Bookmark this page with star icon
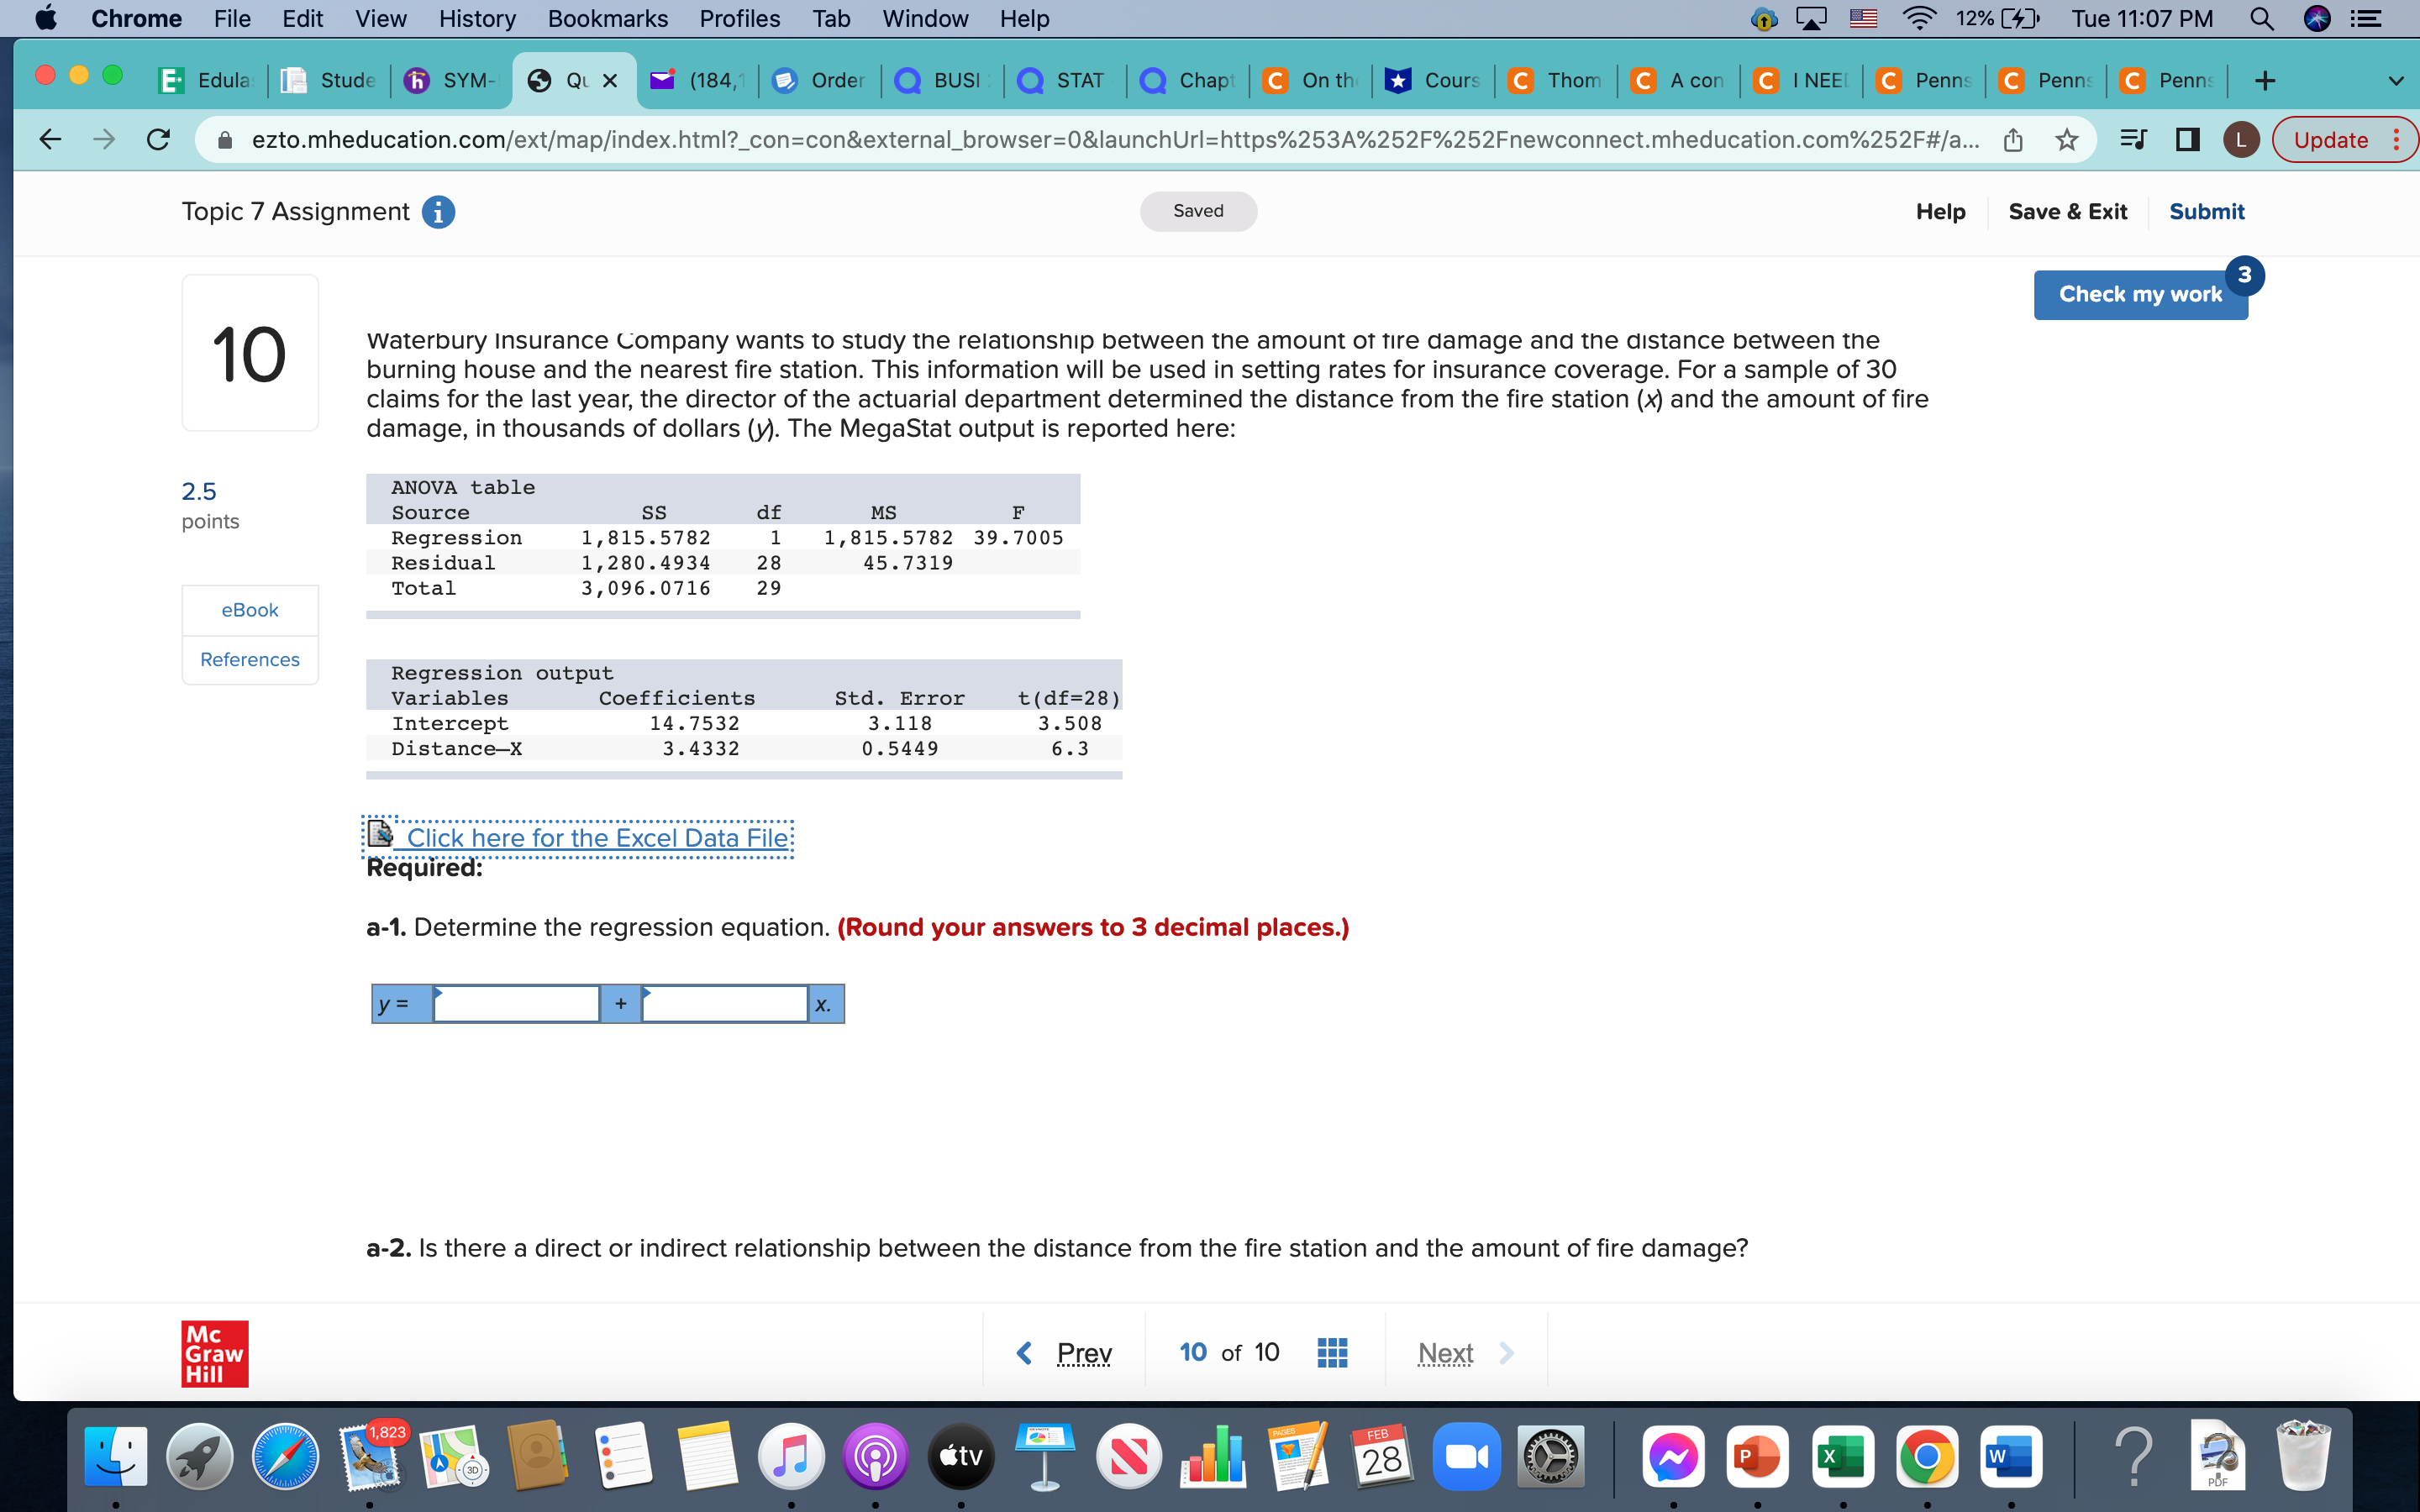The height and width of the screenshot is (1512, 2420). click(x=2067, y=140)
